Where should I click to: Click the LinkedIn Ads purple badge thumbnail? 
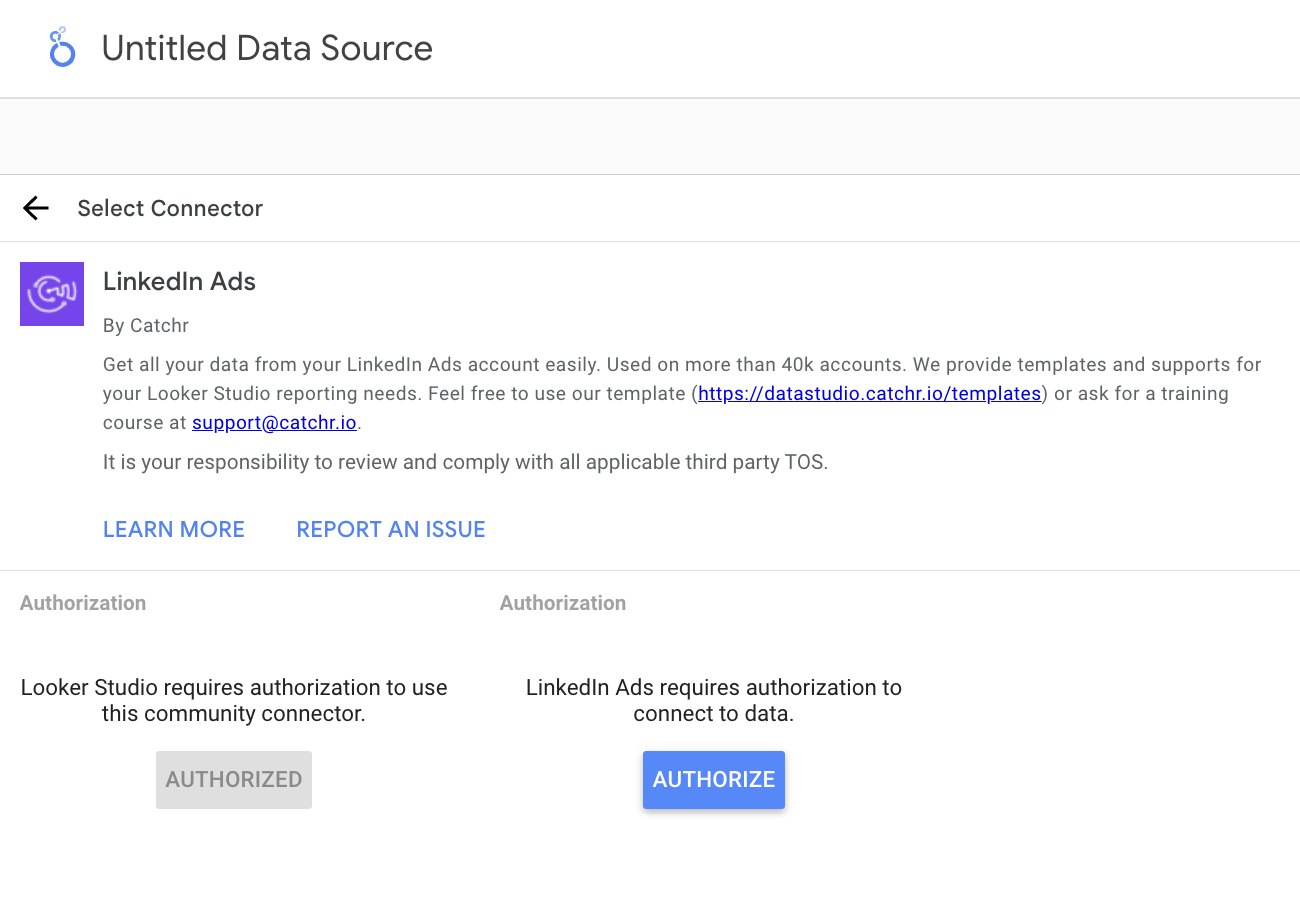pos(52,293)
